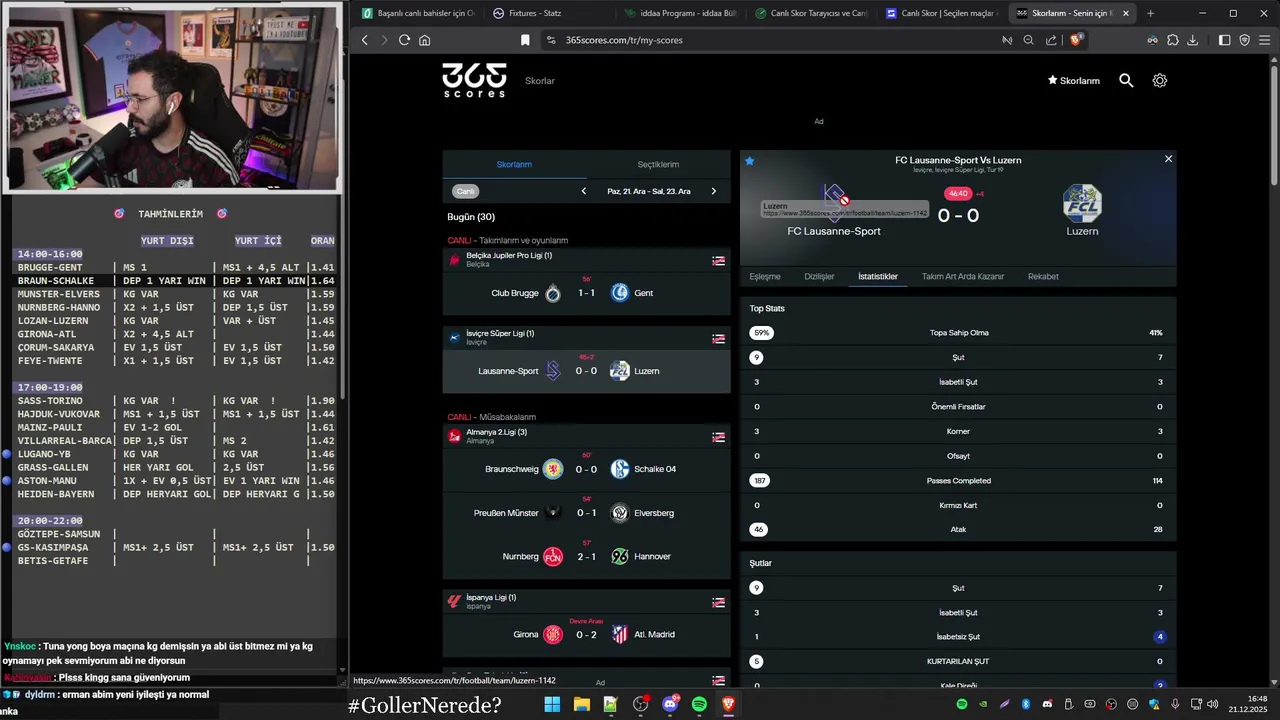Screen dimensions: 1280x720
Task: Open Club Brugge vs Gent match
Action: (x=587, y=293)
